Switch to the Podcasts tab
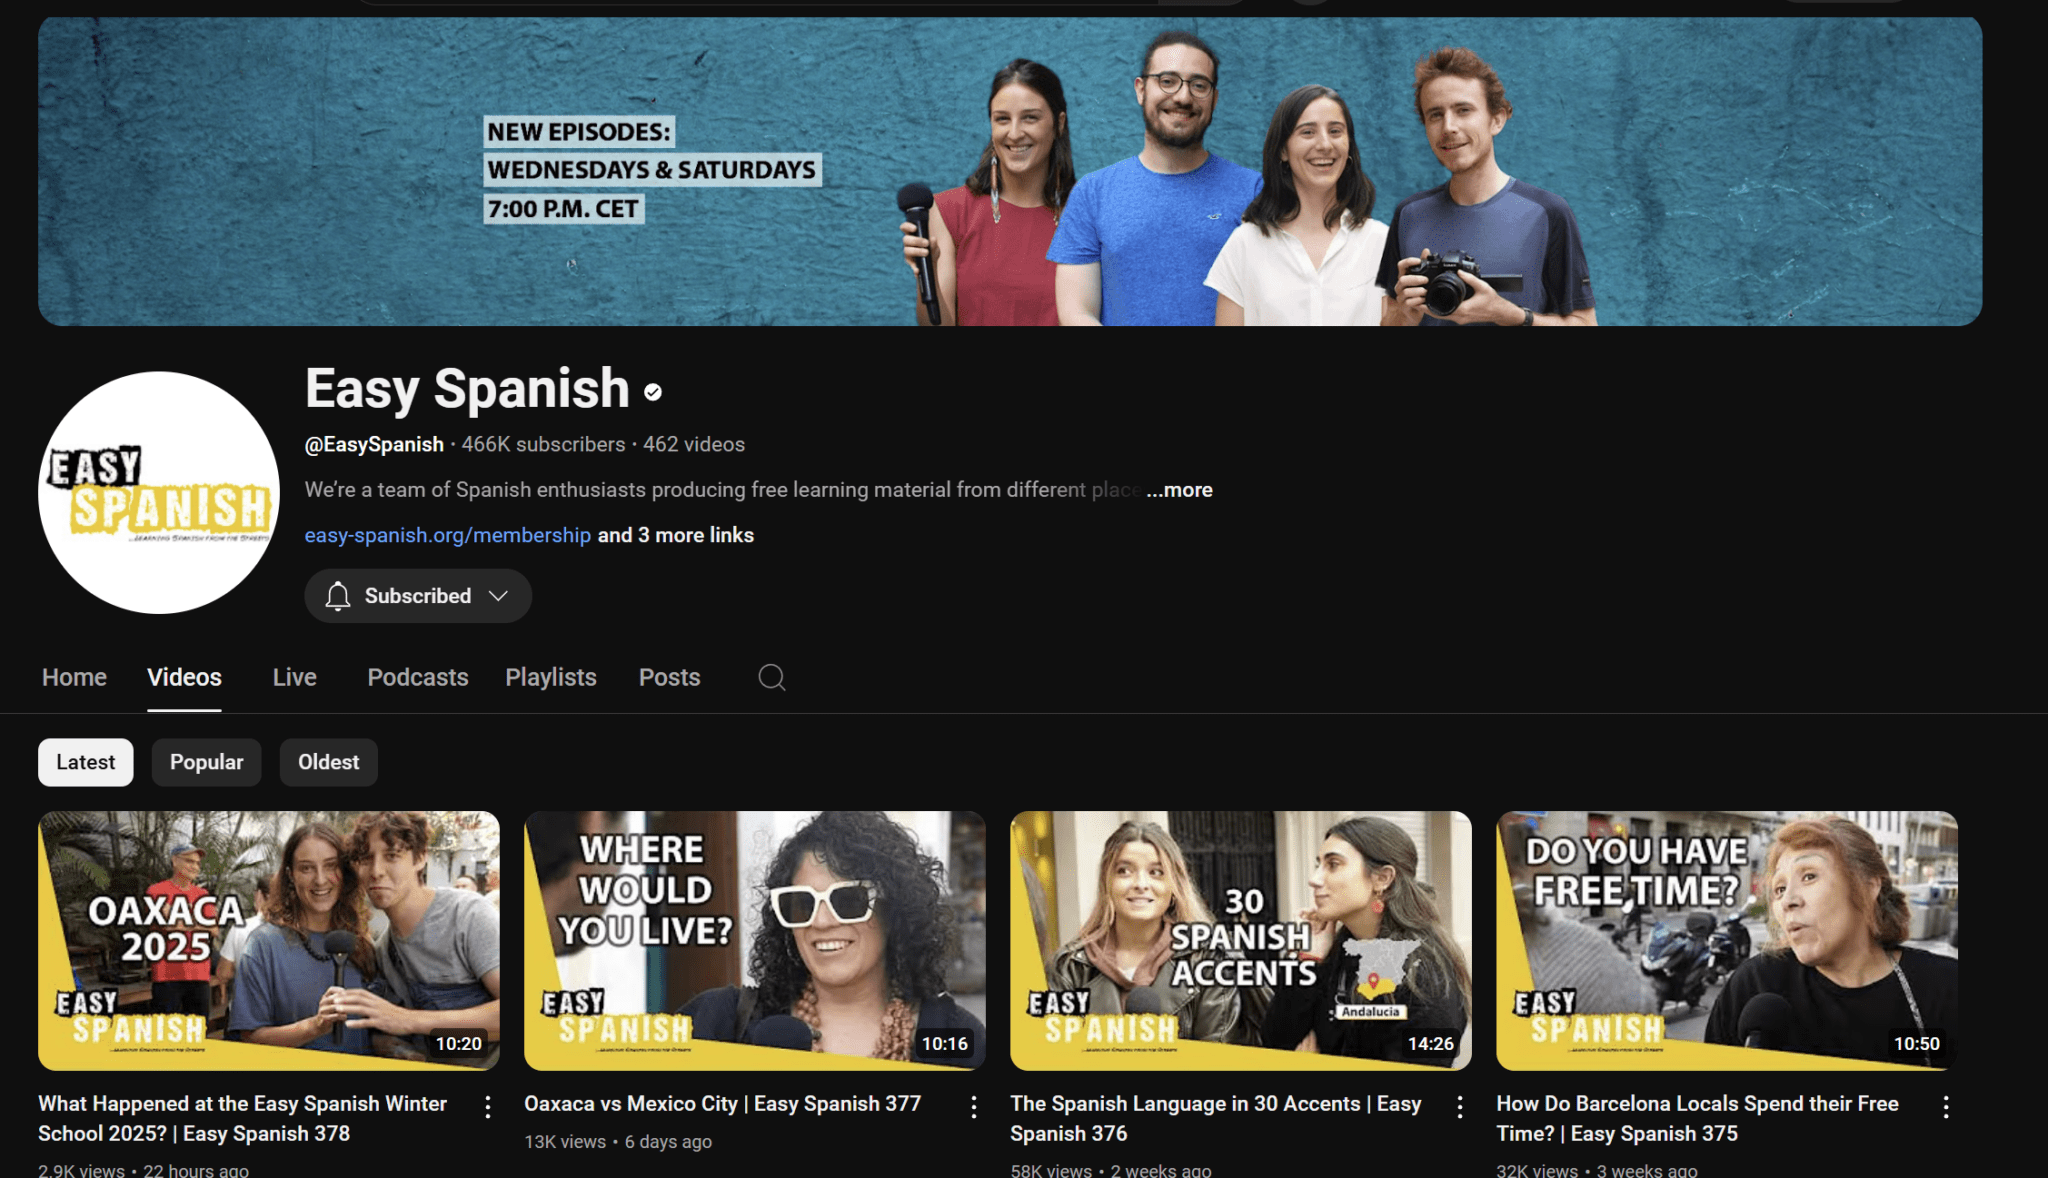This screenshot has height=1178, width=2048. click(417, 677)
